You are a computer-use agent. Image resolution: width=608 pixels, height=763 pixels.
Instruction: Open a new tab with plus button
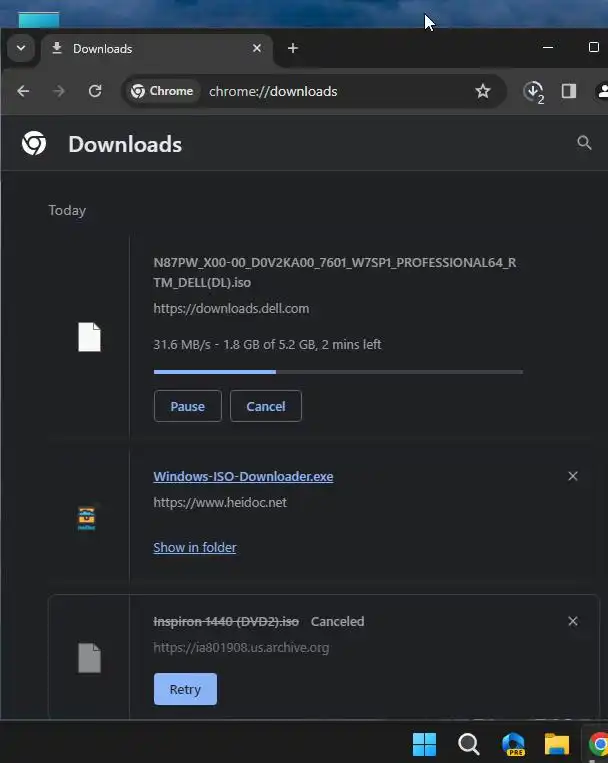(293, 48)
